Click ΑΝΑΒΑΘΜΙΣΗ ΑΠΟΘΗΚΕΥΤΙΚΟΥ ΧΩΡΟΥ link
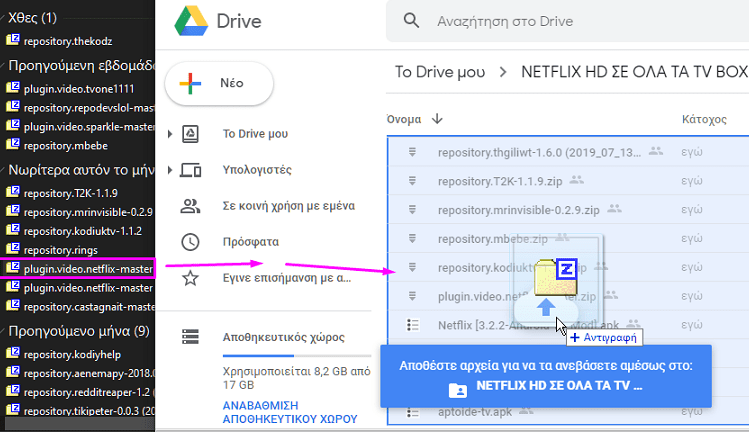 (289, 412)
